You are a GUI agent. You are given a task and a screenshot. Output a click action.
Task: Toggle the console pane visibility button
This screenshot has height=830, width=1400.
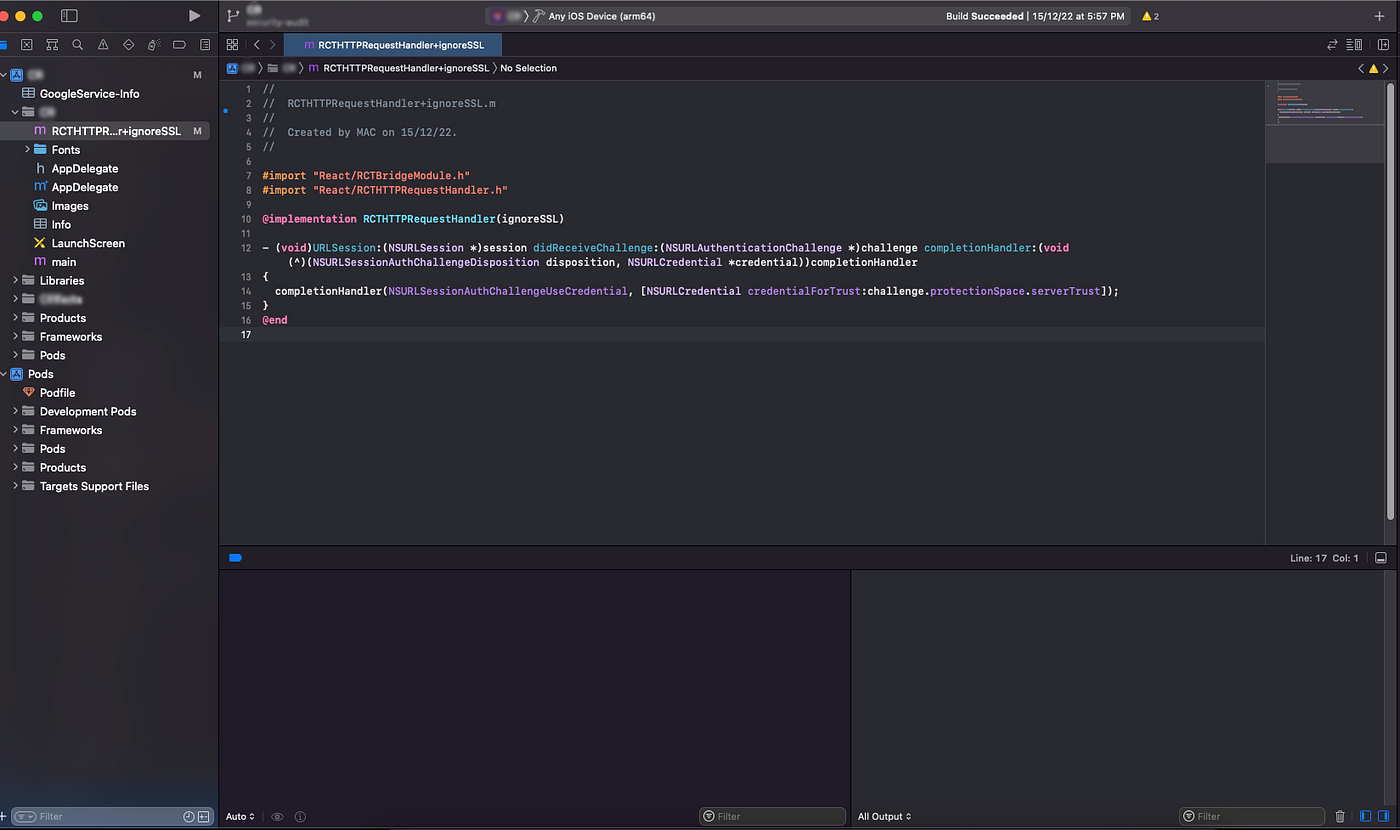point(1383,816)
